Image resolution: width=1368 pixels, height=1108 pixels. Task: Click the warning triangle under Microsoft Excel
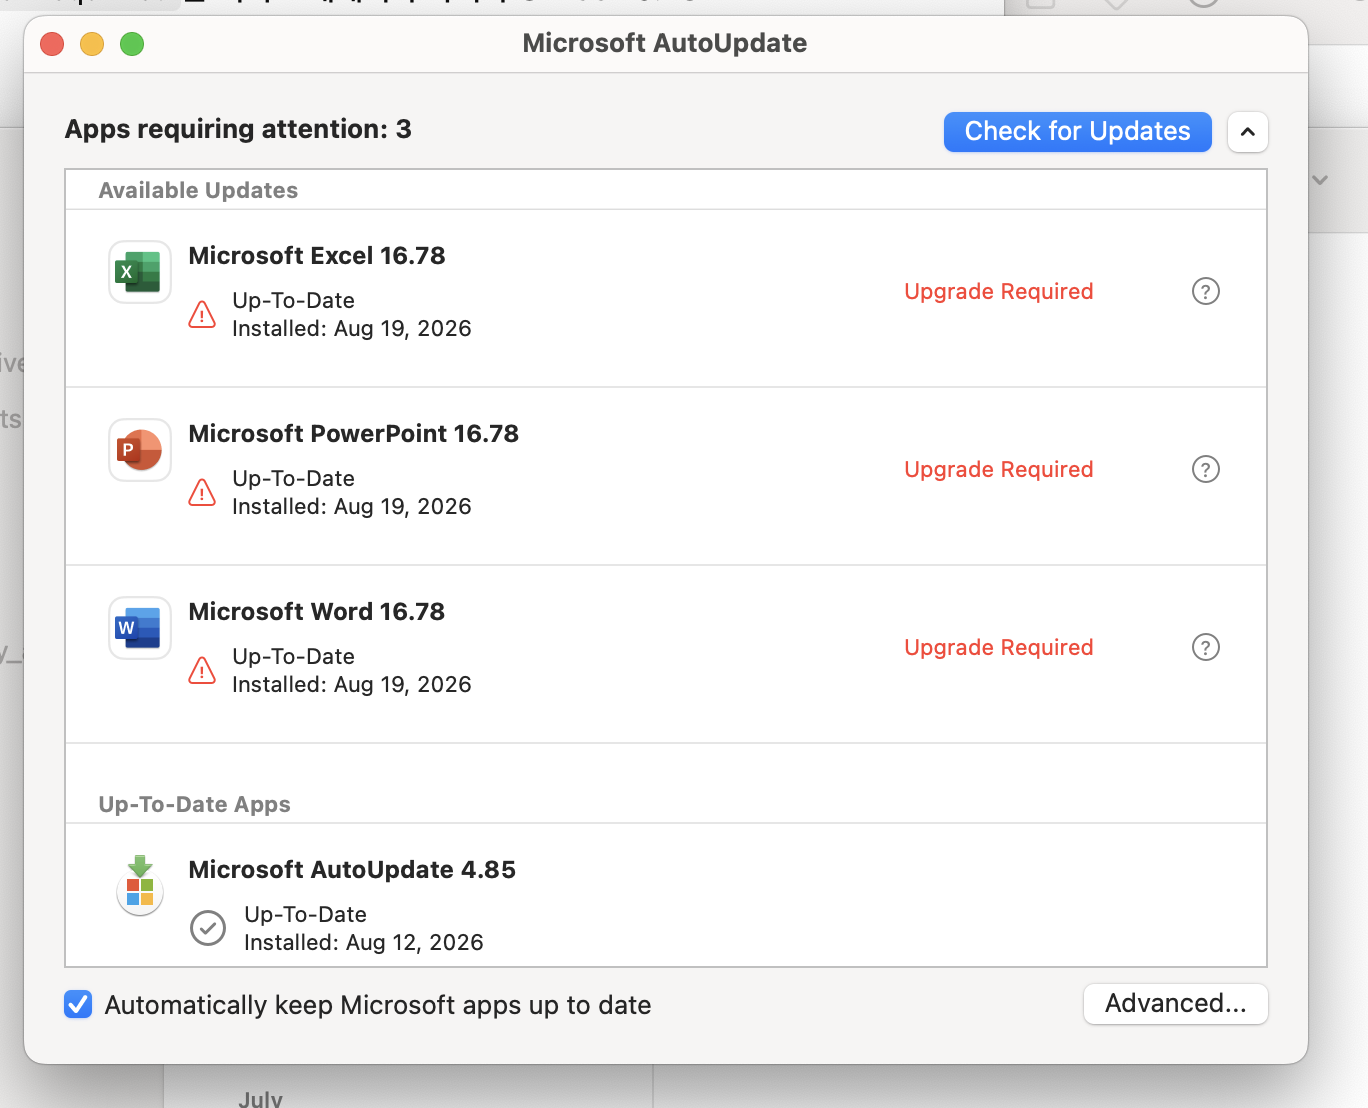(x=202, y=315)
